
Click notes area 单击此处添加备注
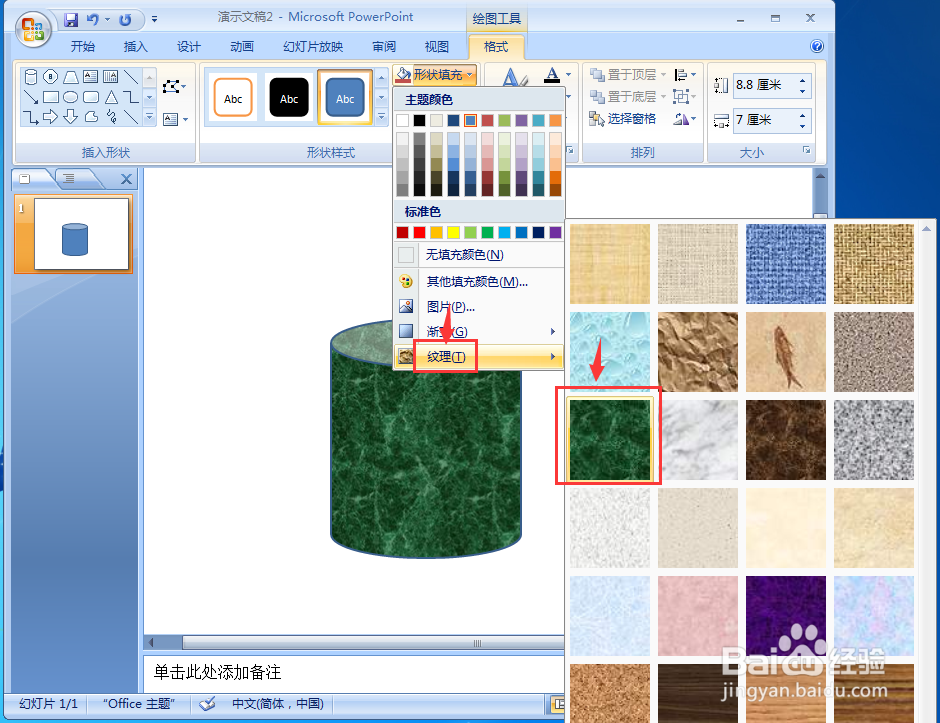point(217,672)
